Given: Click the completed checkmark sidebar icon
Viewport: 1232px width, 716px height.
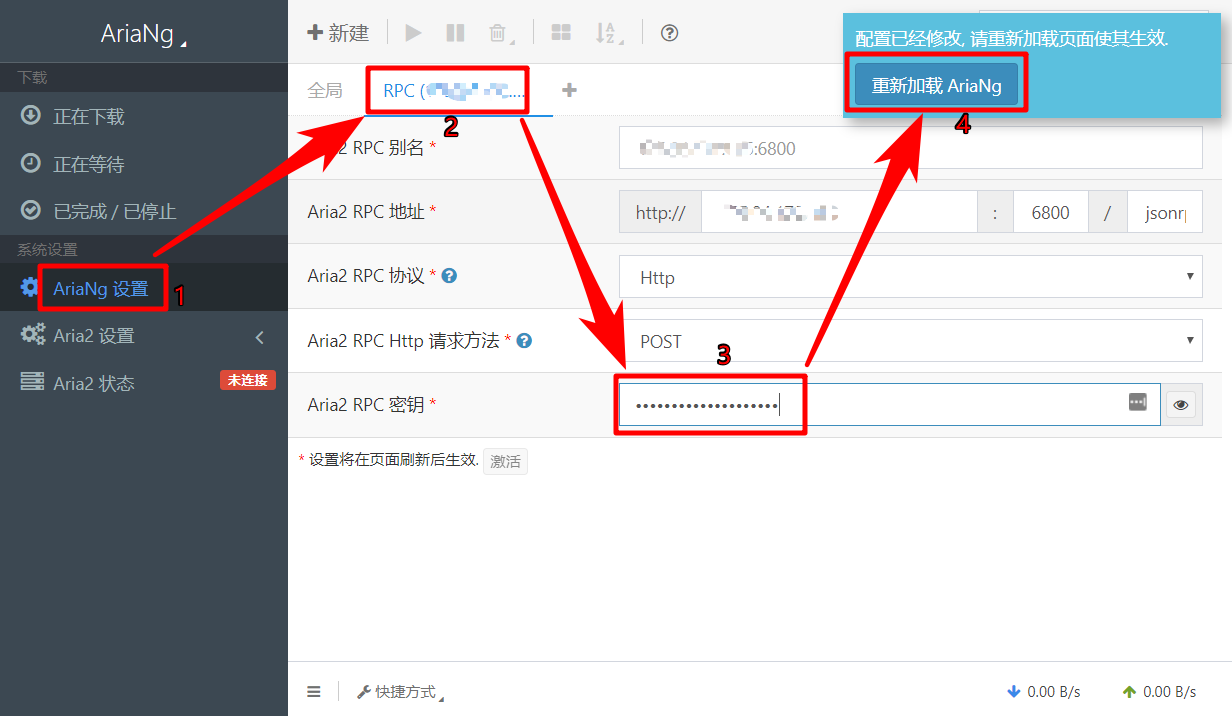Looking at the screenshot, I should [30, 210].
